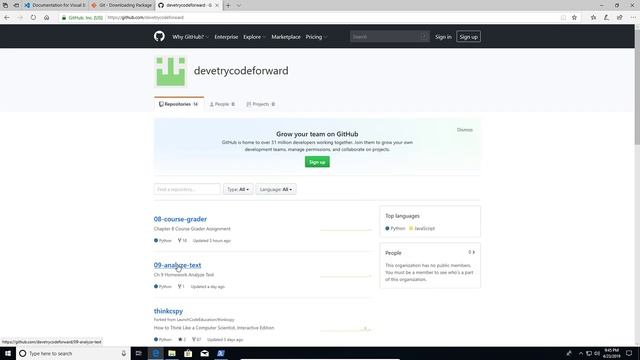Open the browser home page icon
Viewport: 640px width, 360px height.
click(47, 18)
